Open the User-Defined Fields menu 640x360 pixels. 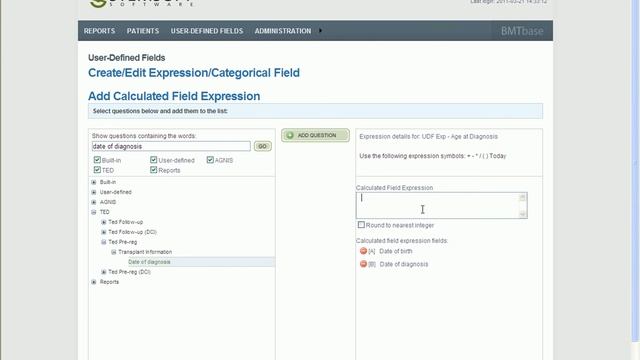207,31
